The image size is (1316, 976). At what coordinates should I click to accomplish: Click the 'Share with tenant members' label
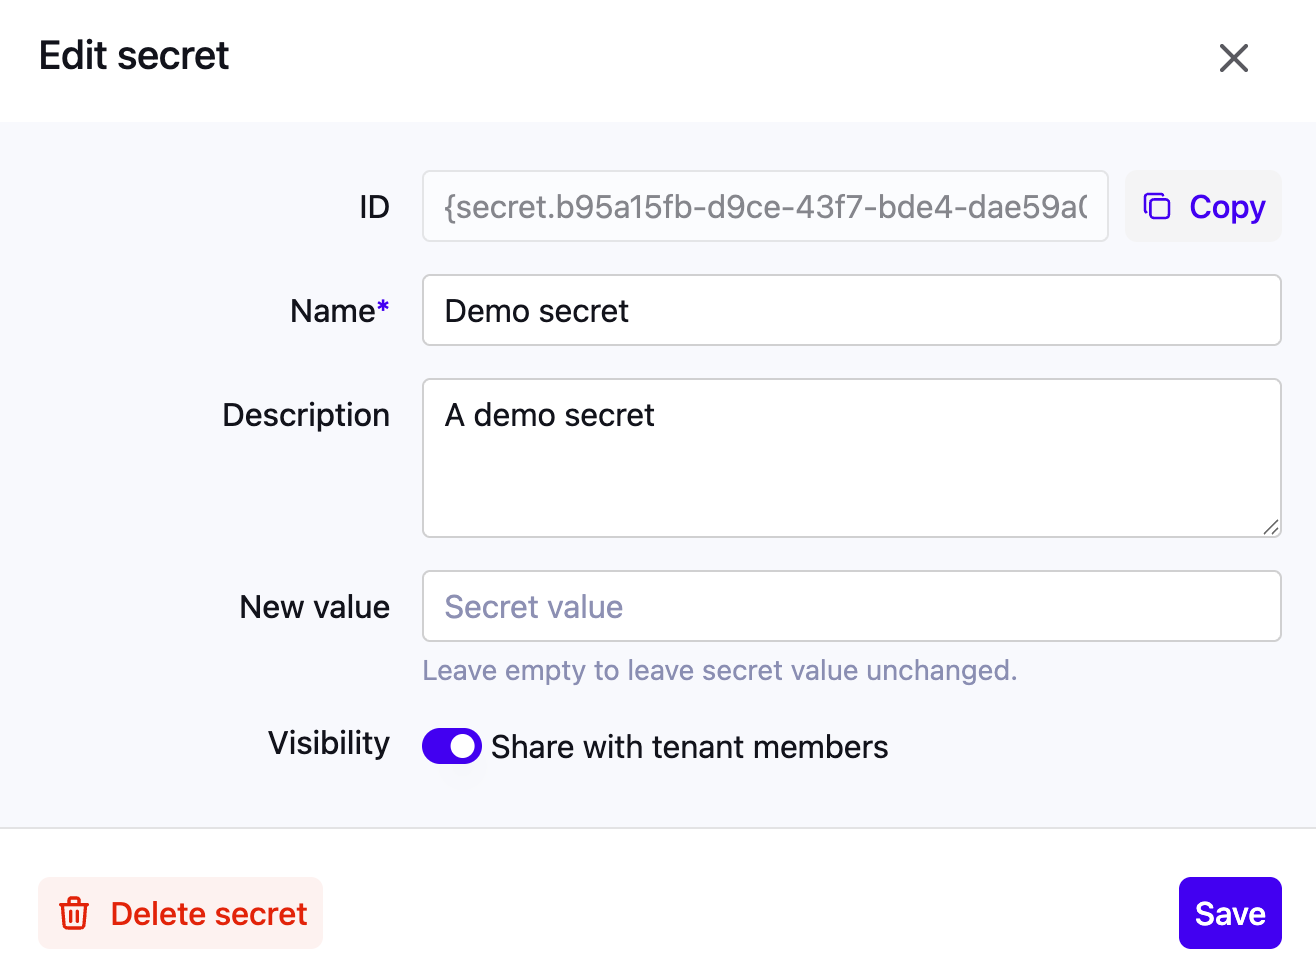click(690, 747)
